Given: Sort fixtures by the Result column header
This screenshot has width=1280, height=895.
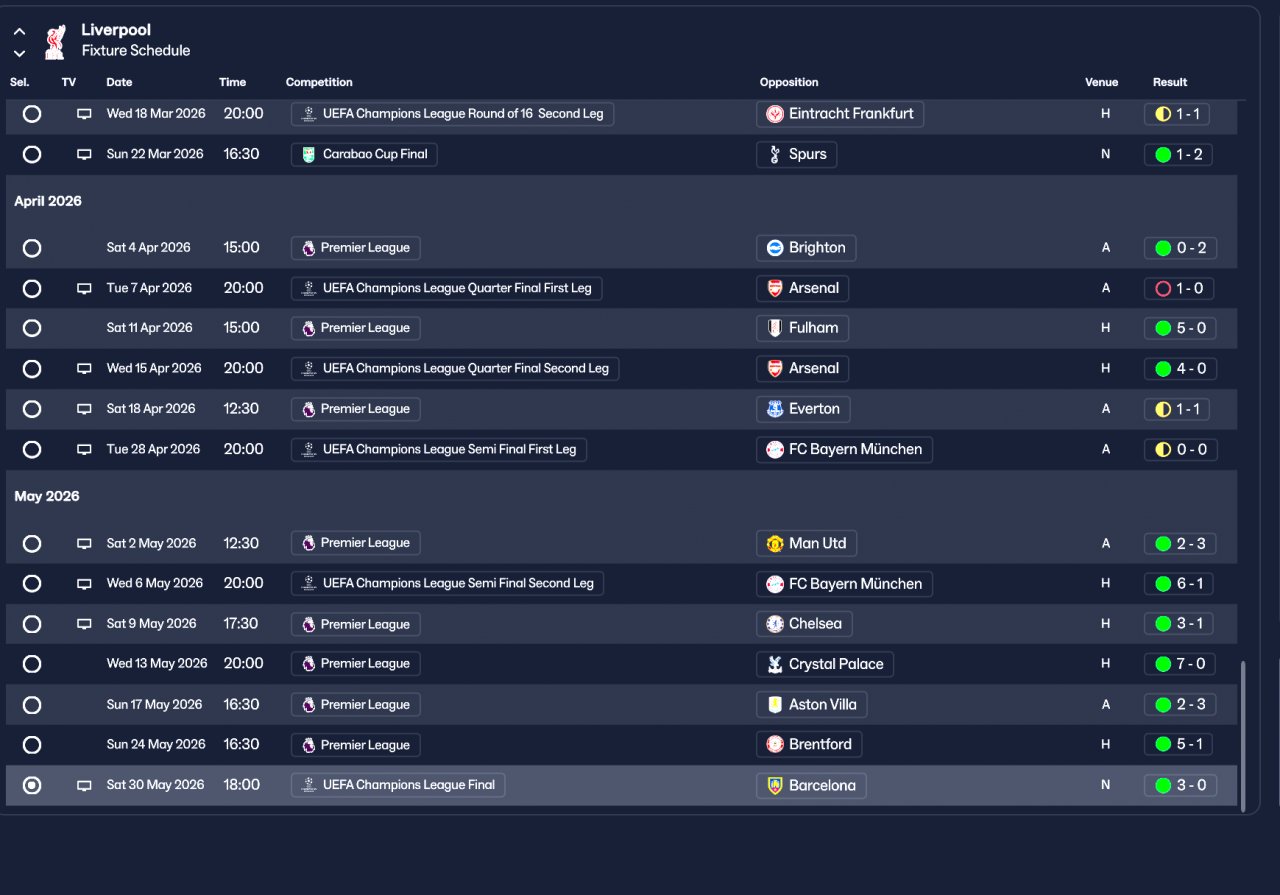Looking at the screenshot, I should pyautogui.click(x=1170, y=82).
